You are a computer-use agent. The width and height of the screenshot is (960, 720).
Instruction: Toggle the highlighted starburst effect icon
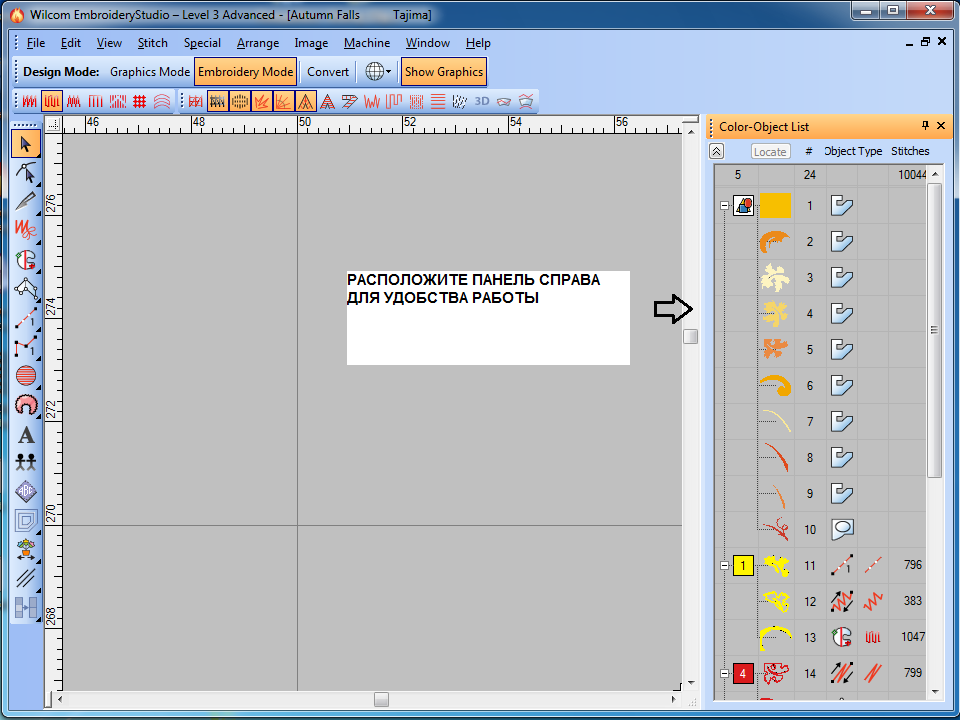coord(261,101)
